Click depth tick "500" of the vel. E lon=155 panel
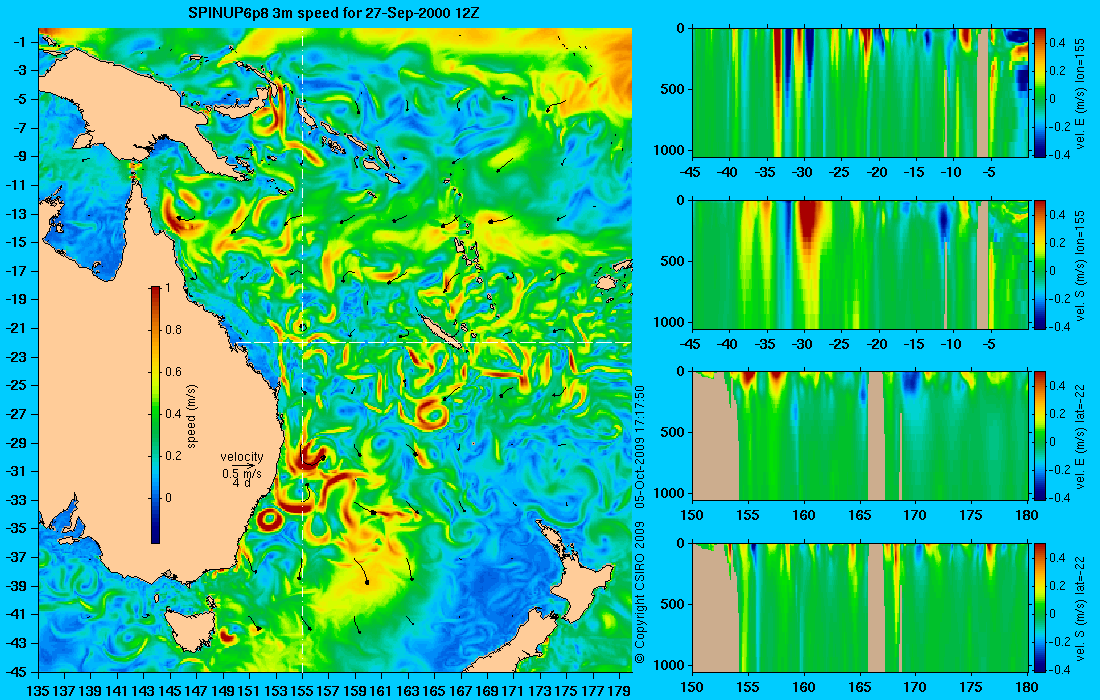Viewport: 1100px width, 700px height. 673,89
